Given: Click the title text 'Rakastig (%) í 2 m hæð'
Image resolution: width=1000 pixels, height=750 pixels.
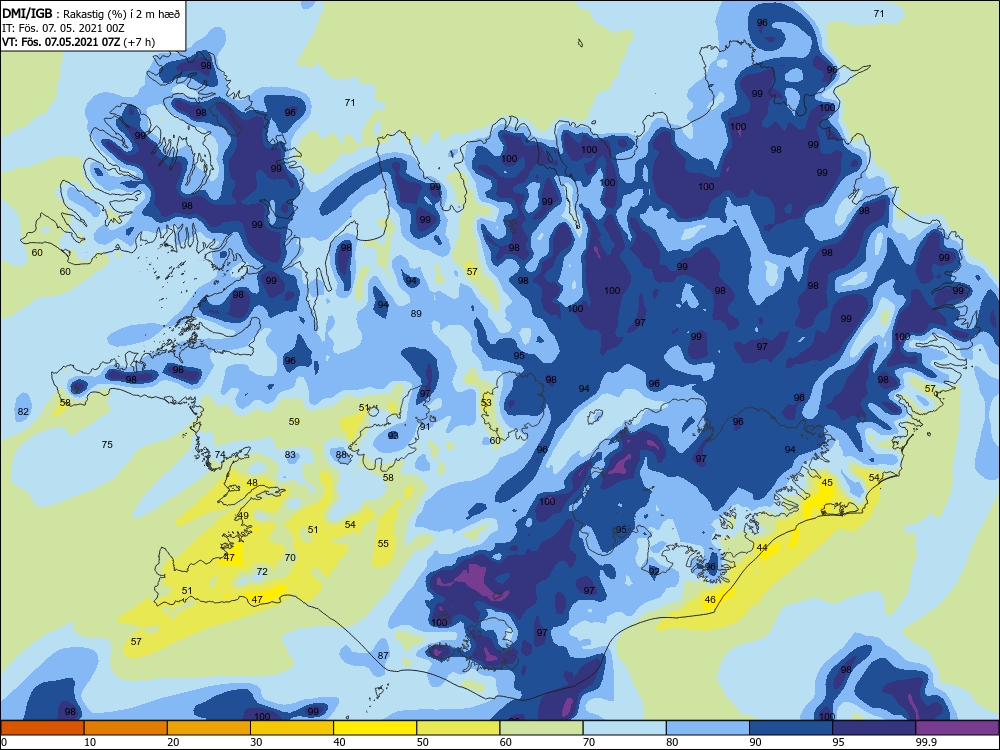Looking at the screenshot, I should (x=121, y=14).
